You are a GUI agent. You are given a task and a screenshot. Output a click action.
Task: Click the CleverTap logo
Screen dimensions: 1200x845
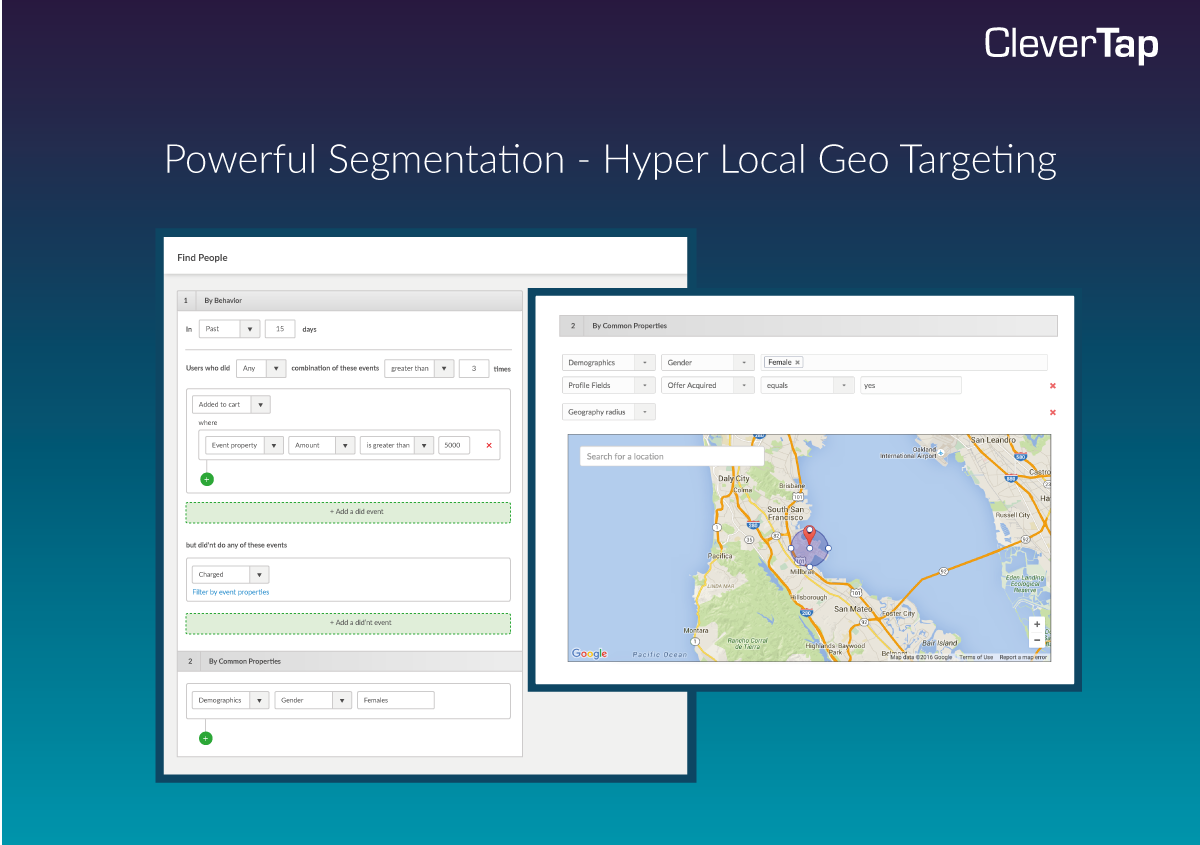pos(1071,45)
